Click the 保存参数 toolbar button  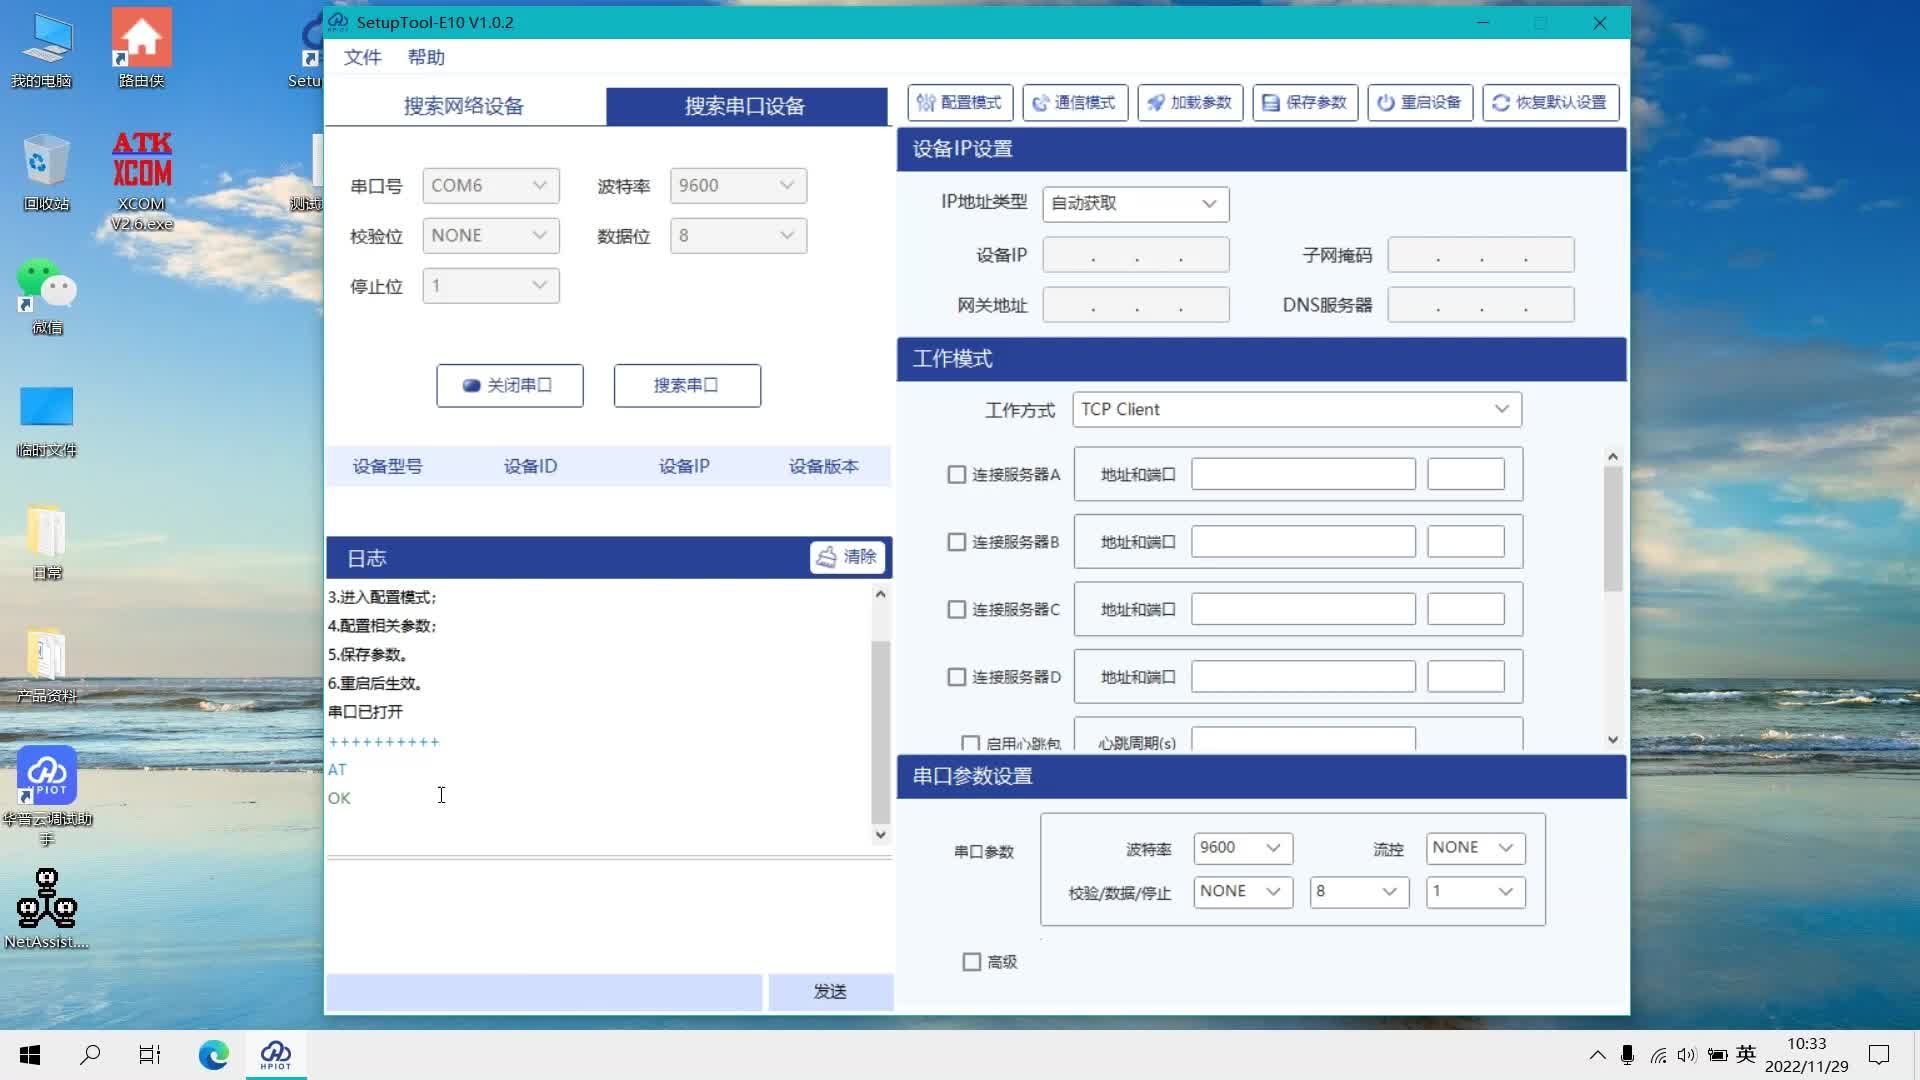1305,102
